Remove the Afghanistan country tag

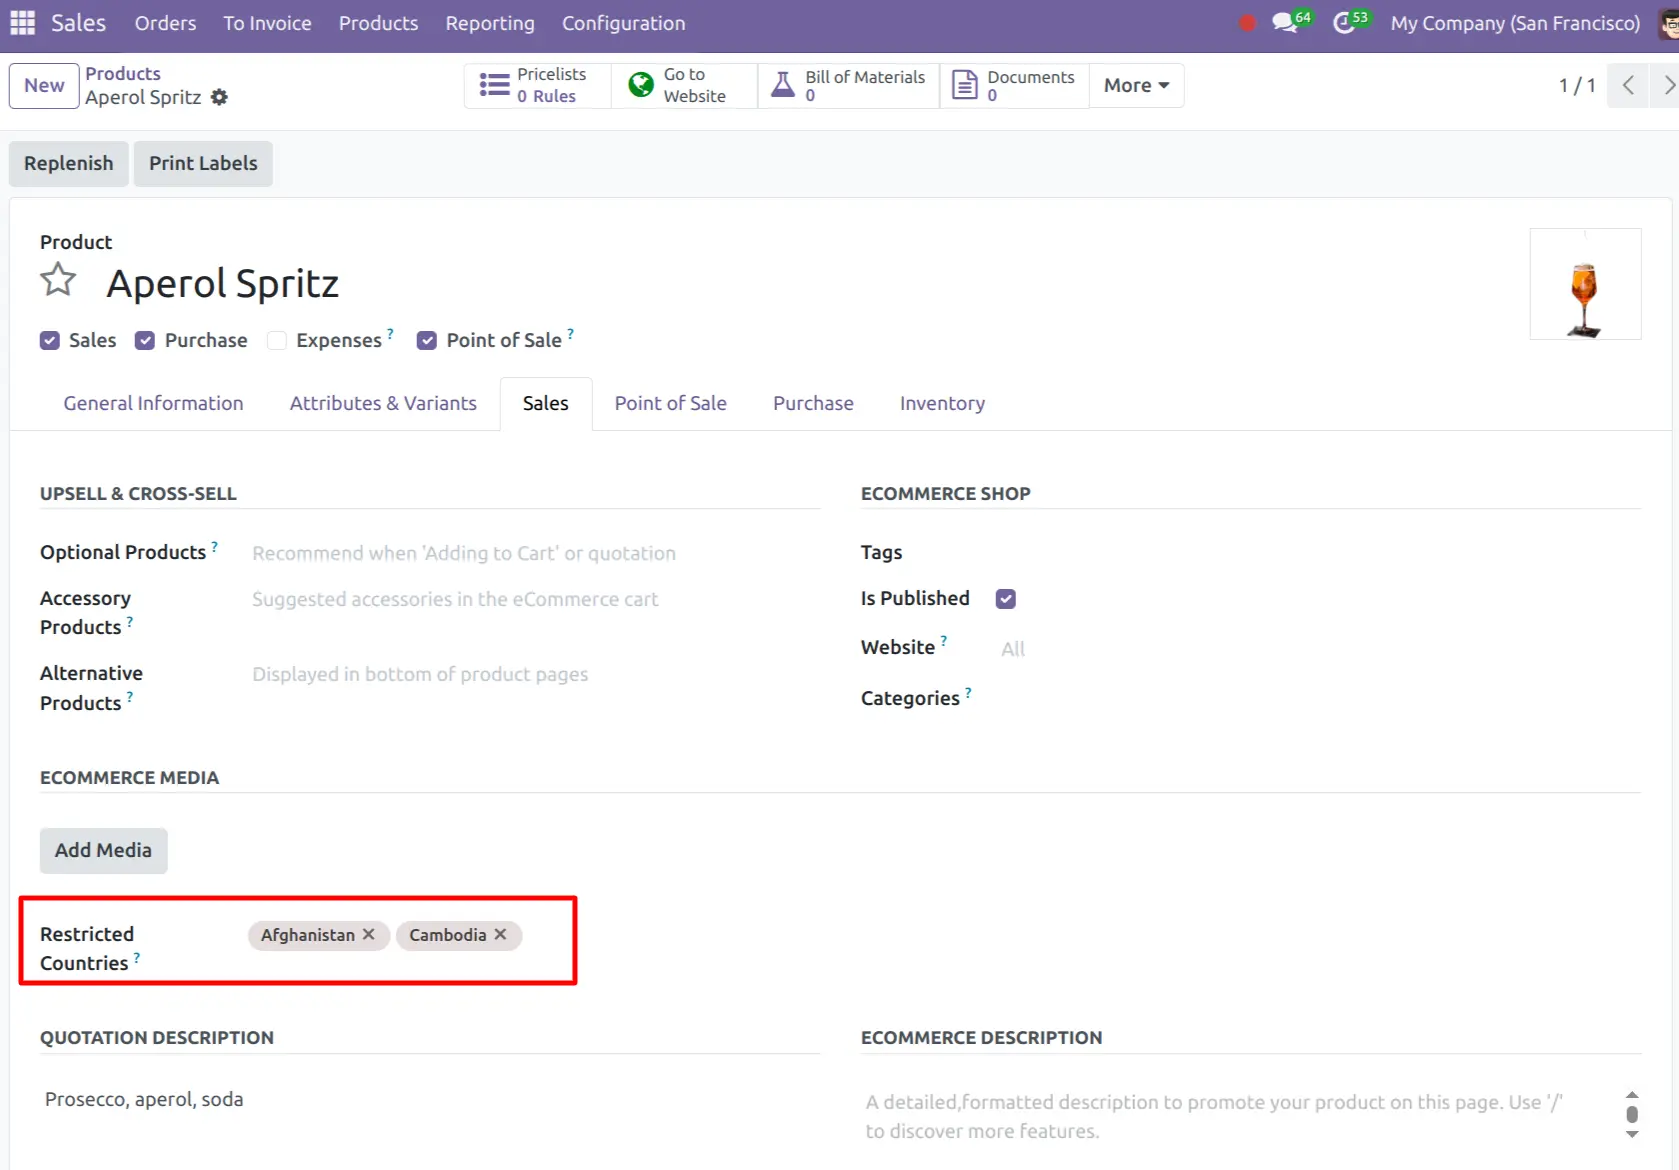click(x=369, y=934)
